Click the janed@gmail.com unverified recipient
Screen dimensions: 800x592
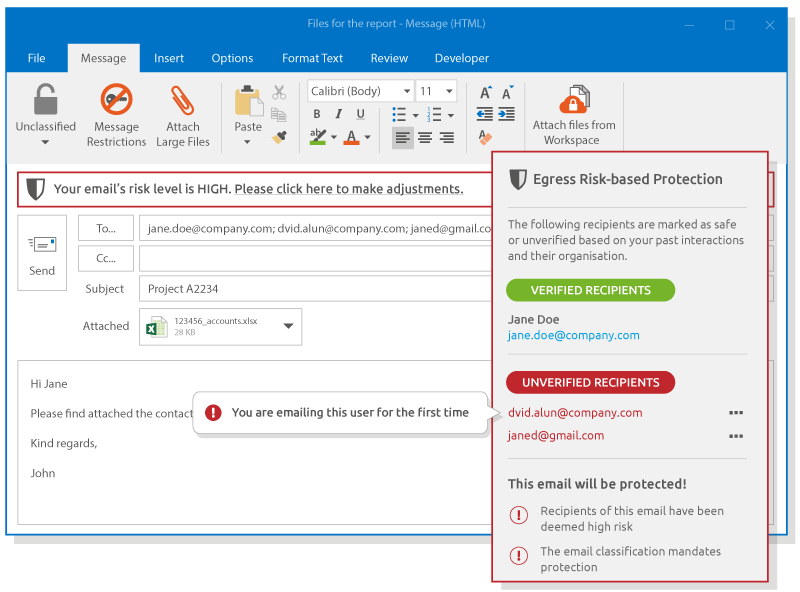(x=556, y=435)
